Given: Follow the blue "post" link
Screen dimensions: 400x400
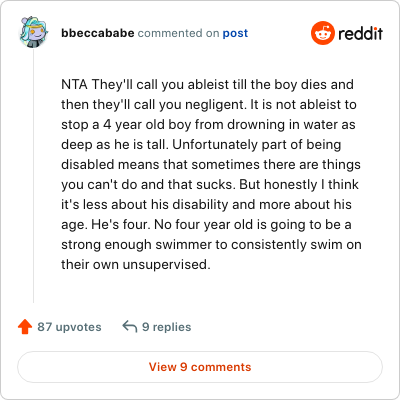Looking at the screenshot, I should point(235,33).
